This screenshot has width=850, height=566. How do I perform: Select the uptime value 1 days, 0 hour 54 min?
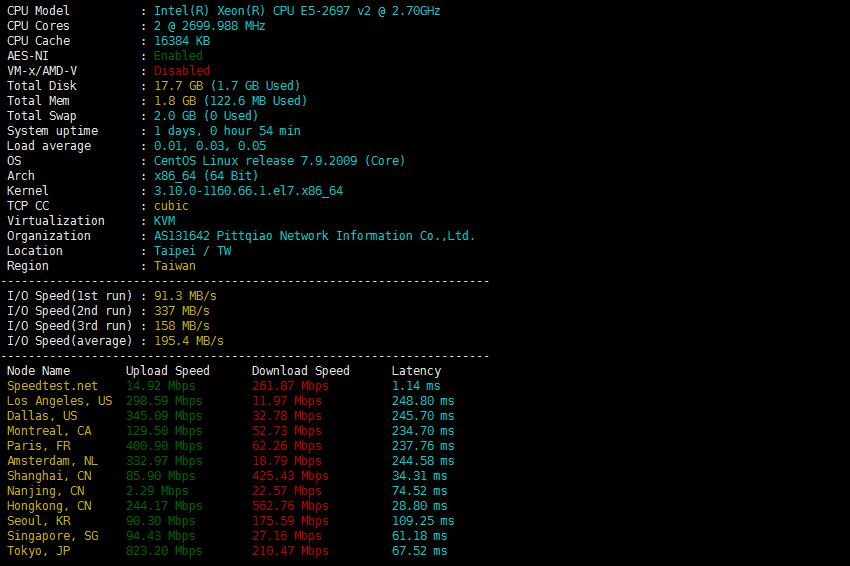click(227, 131)
